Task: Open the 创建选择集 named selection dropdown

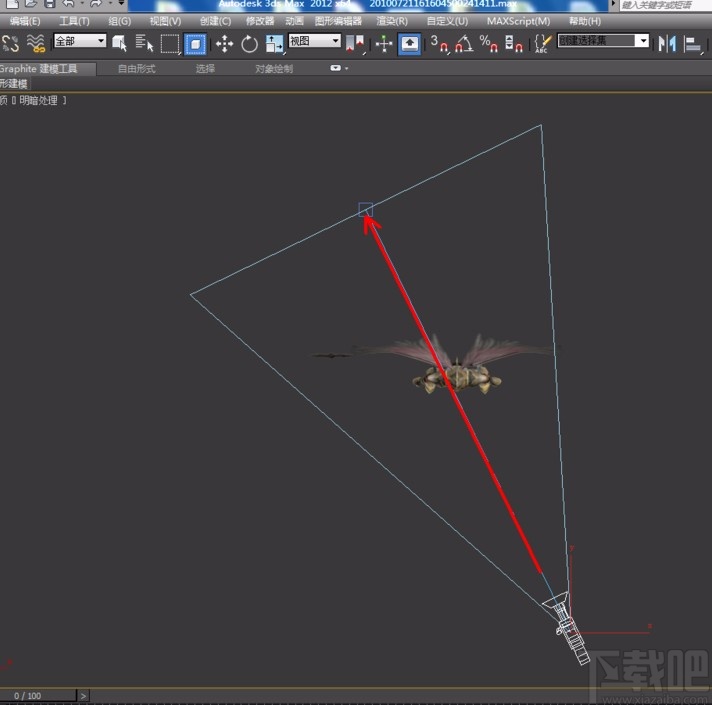Action: click(x=603, y=41)
